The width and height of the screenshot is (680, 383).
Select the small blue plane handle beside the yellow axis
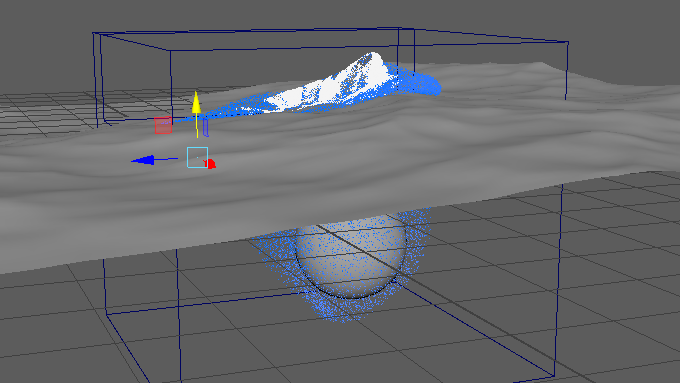click(206, 128)
